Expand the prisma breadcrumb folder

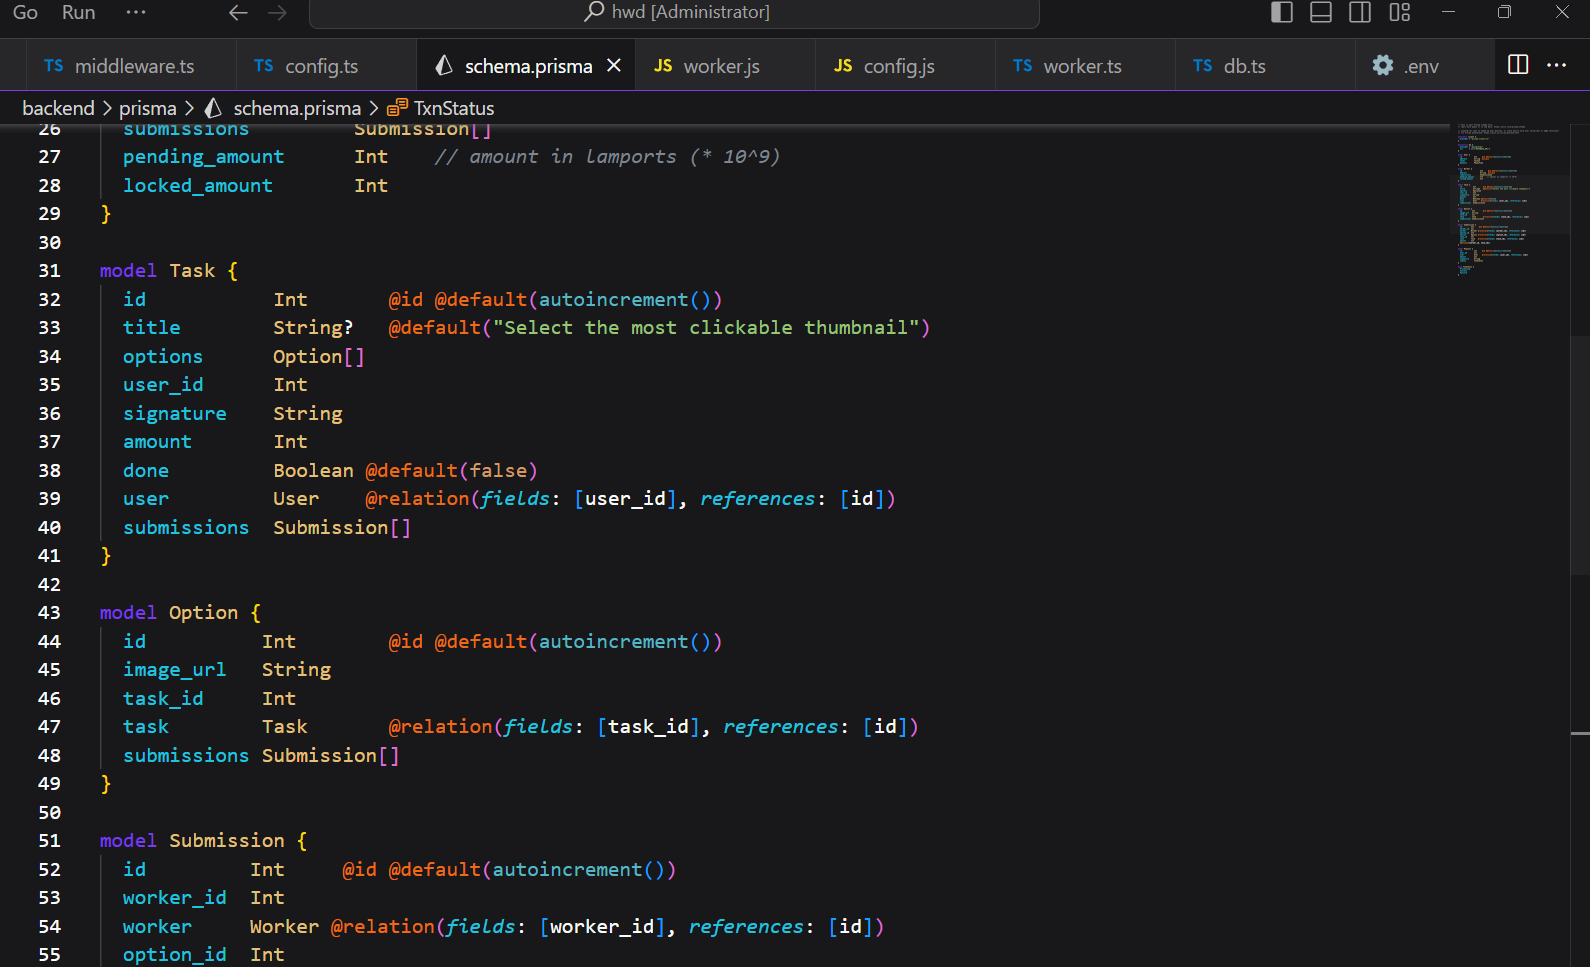point(147,108)
